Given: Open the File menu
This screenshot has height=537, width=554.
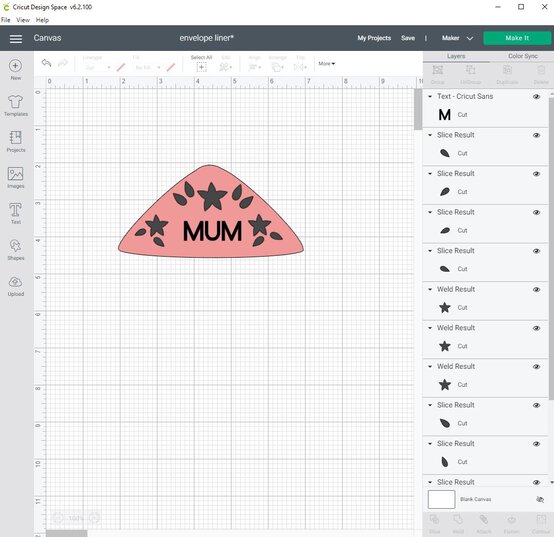Looking at the screenshot, I should [x=6, y=20].
